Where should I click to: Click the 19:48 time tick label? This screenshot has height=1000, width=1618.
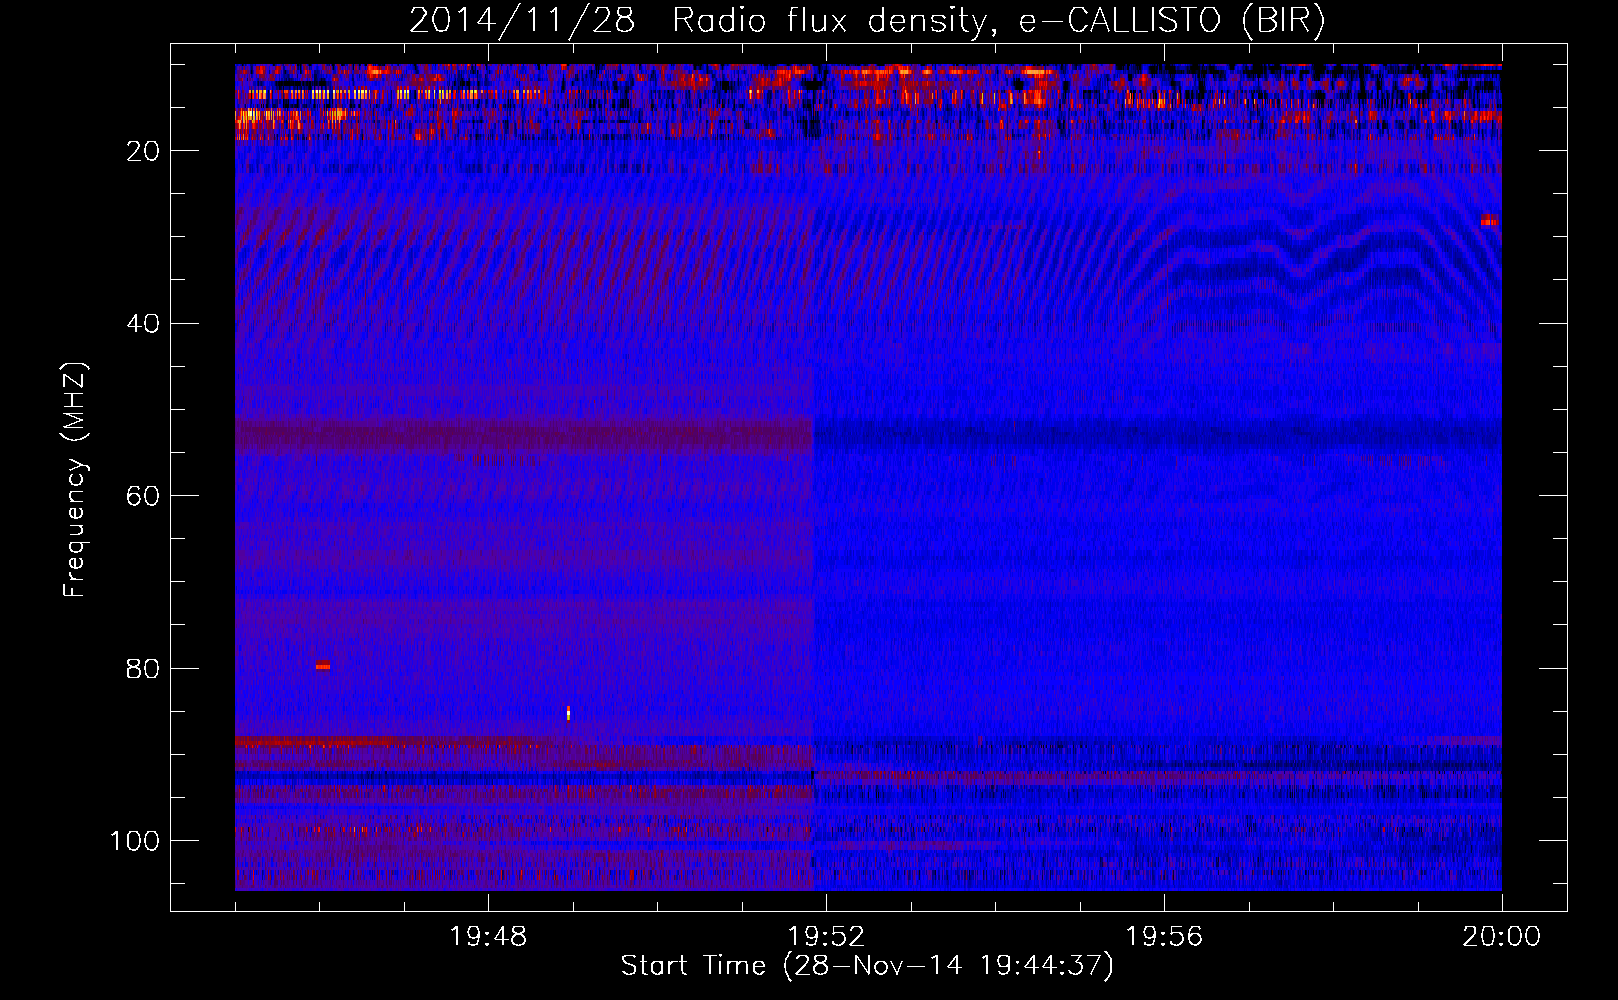tap(488, 937)
